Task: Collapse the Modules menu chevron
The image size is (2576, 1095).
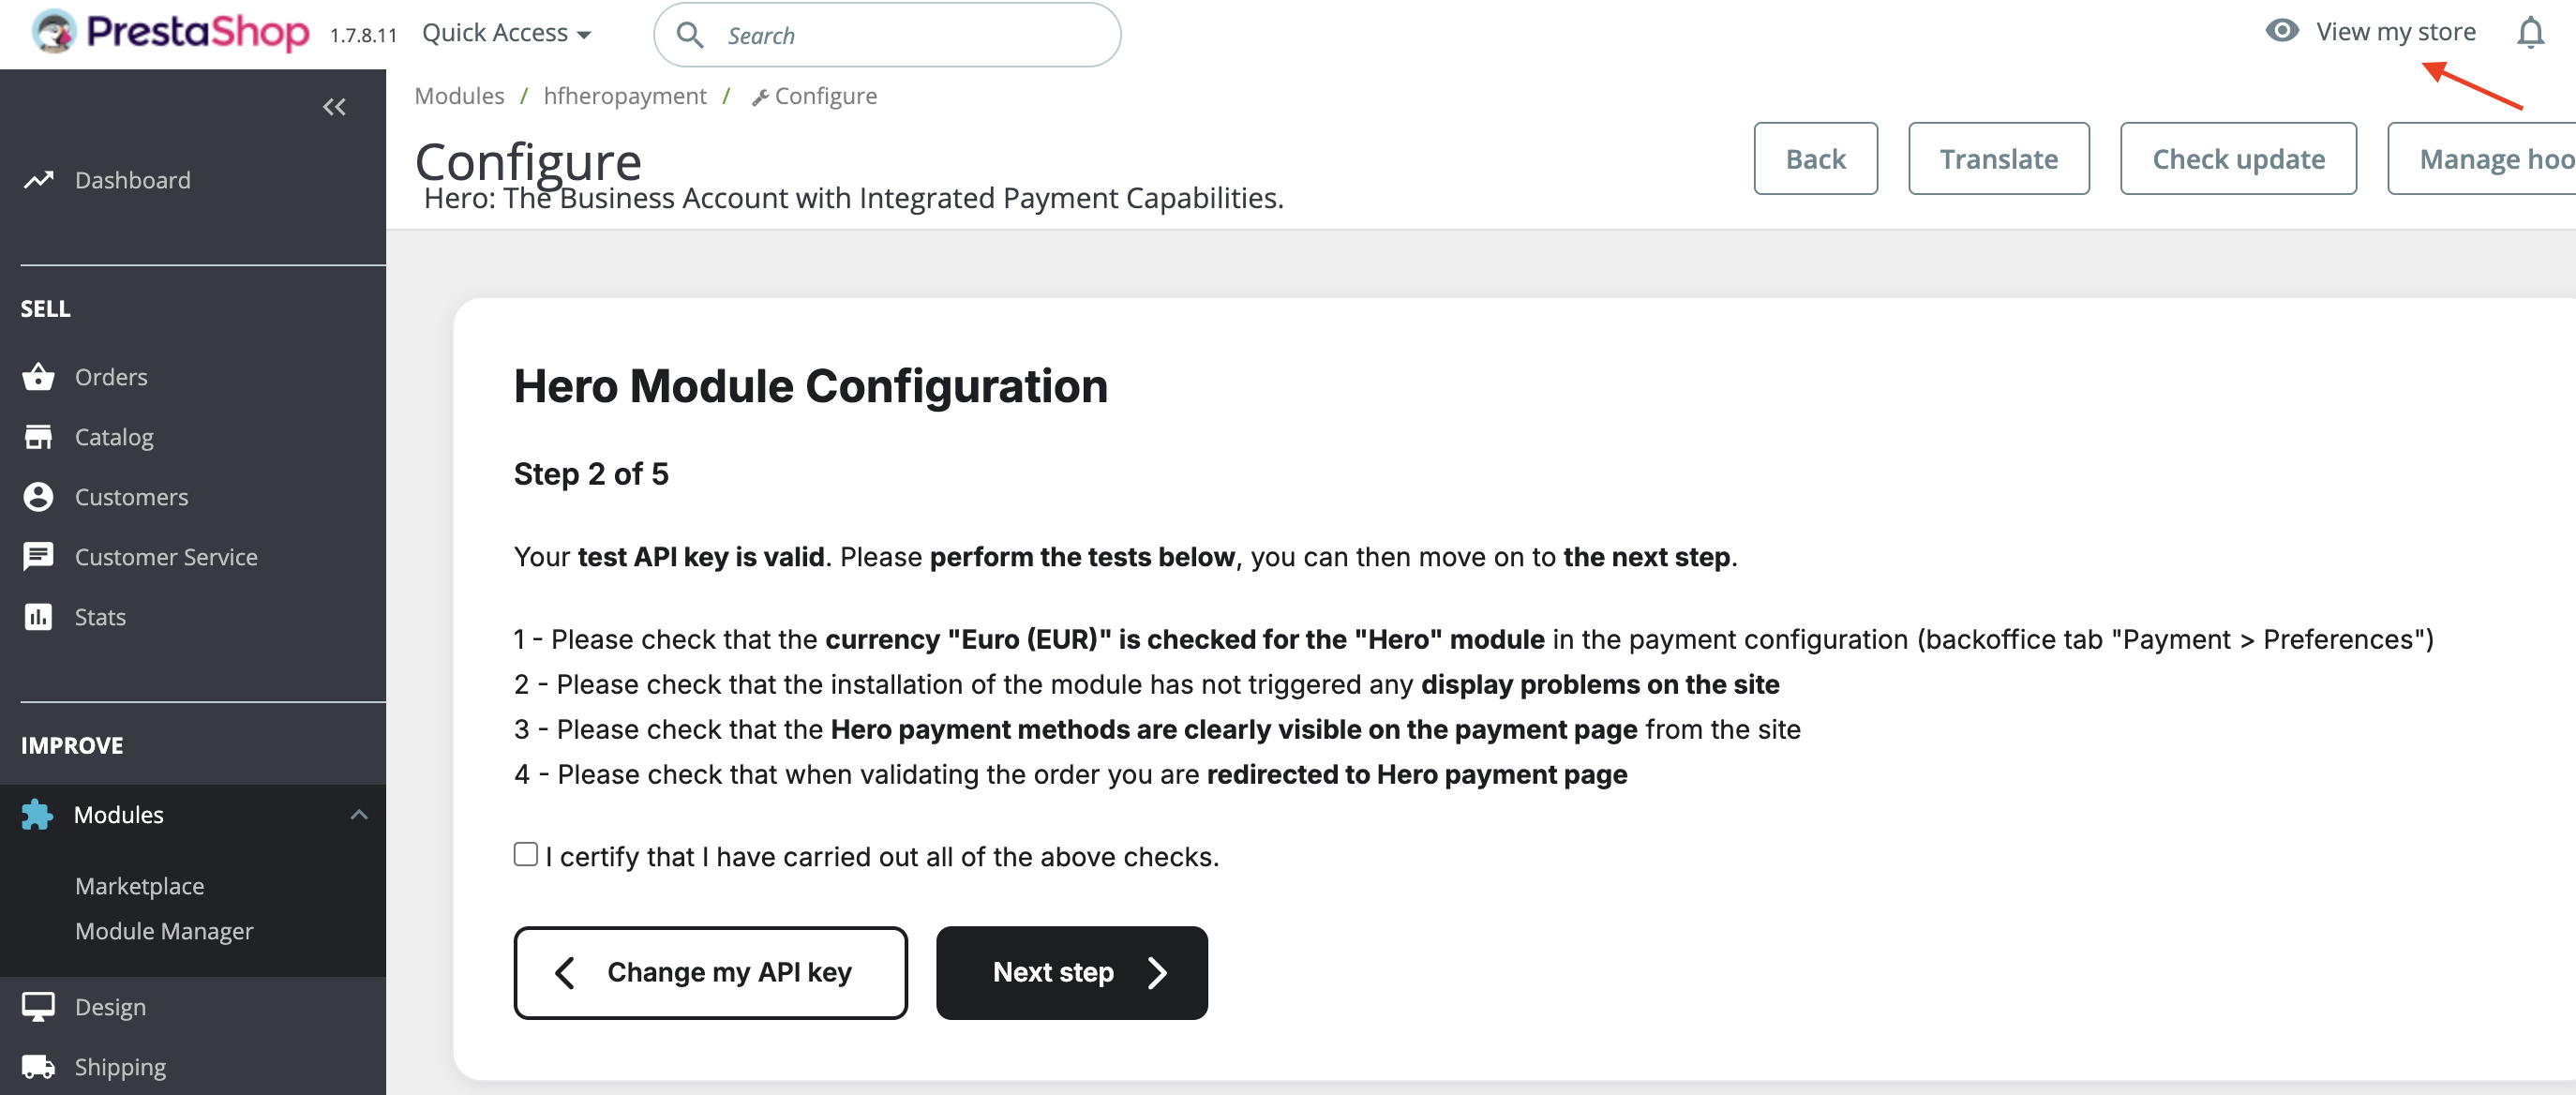Action: click(x=359, y=815)
